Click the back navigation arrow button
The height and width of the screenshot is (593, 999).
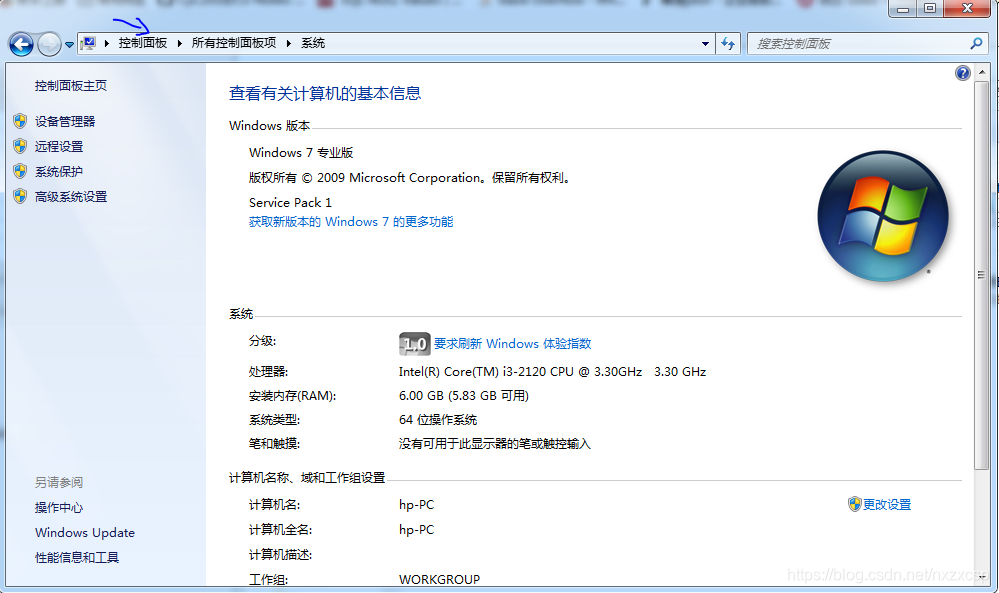coord(20,44)
